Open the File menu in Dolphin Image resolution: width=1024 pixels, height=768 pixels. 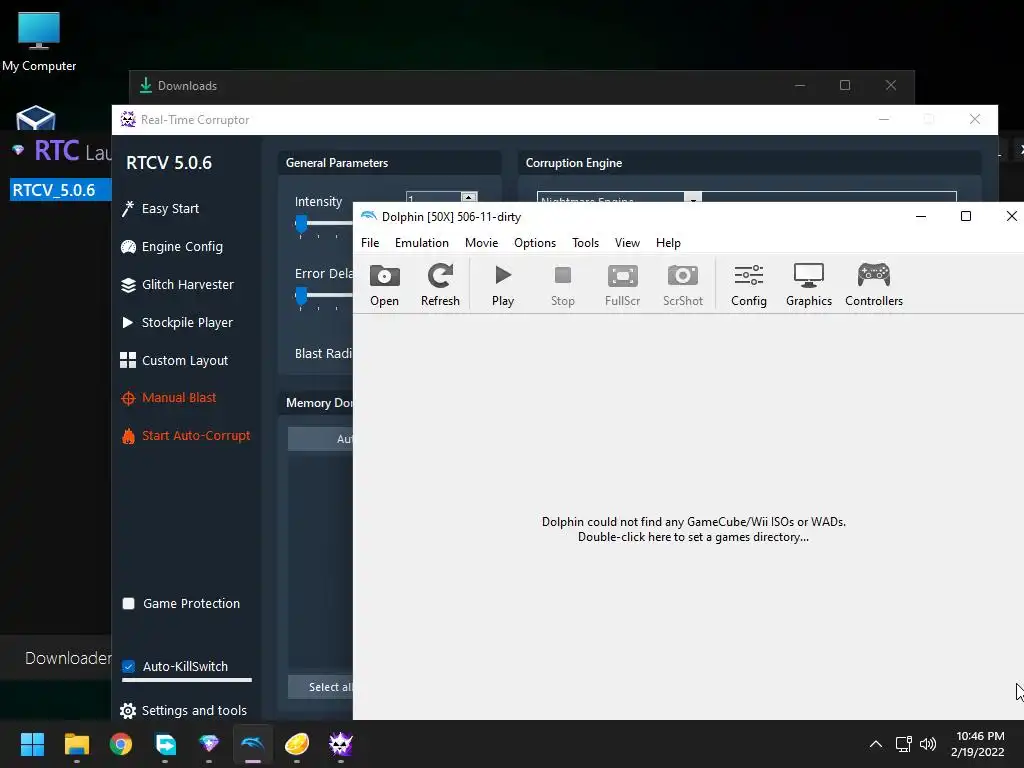(x=370, y=243)
